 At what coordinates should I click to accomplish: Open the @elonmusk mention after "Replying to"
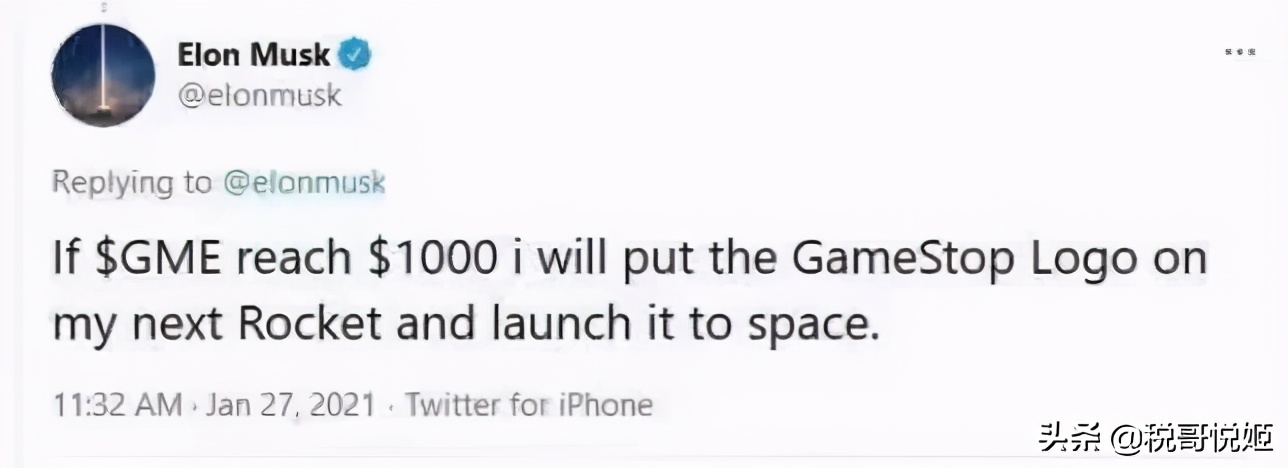click(x=304, y=184)
